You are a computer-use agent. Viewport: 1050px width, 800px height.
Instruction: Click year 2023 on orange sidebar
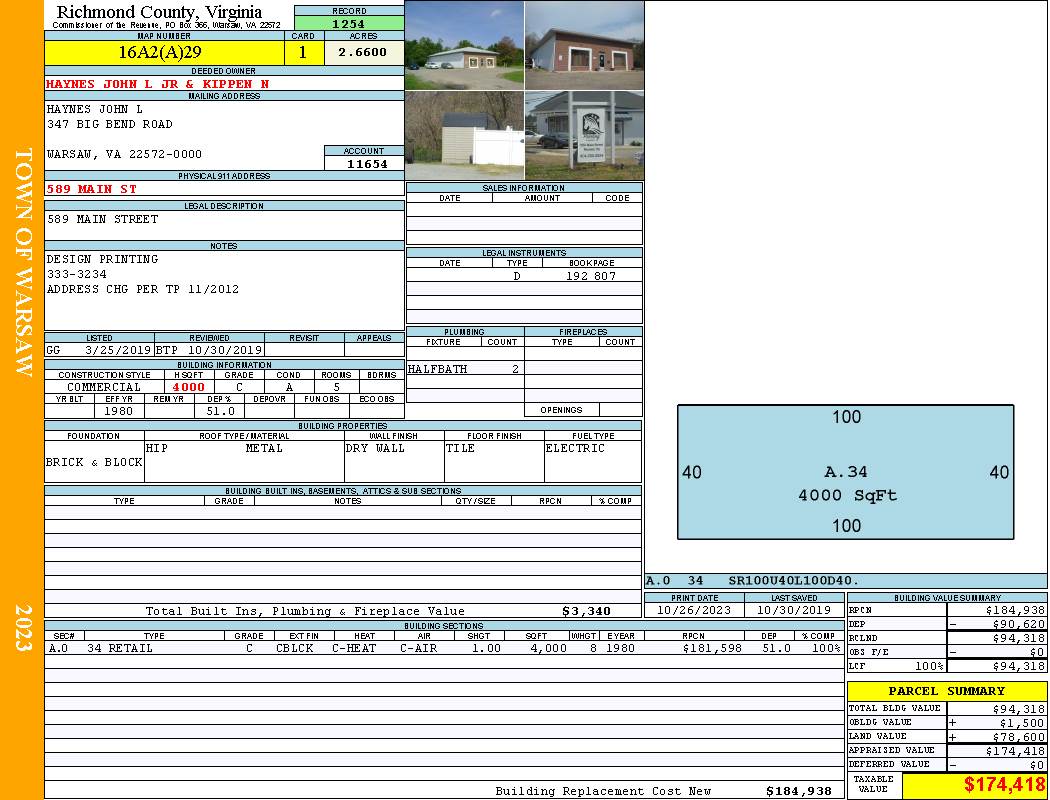23,627
